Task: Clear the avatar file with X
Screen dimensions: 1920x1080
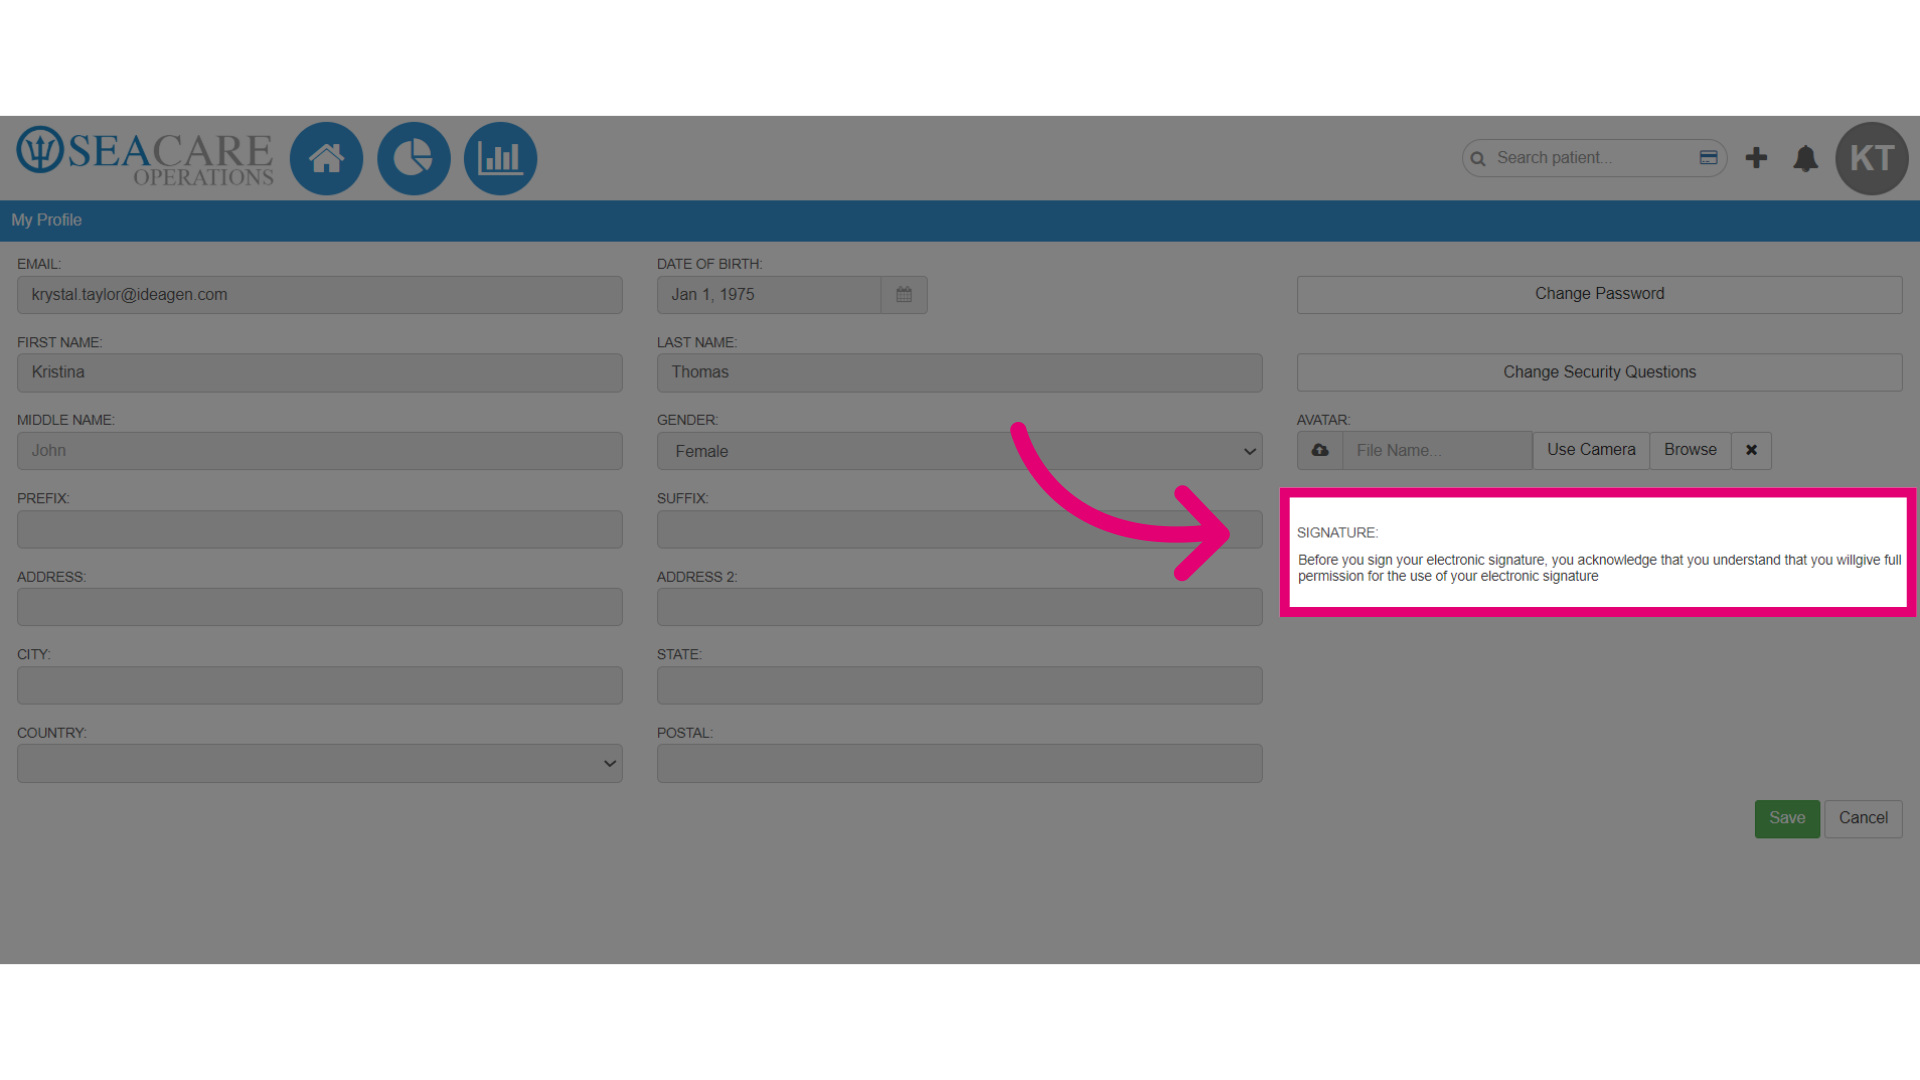Action: coord(1751,450)
